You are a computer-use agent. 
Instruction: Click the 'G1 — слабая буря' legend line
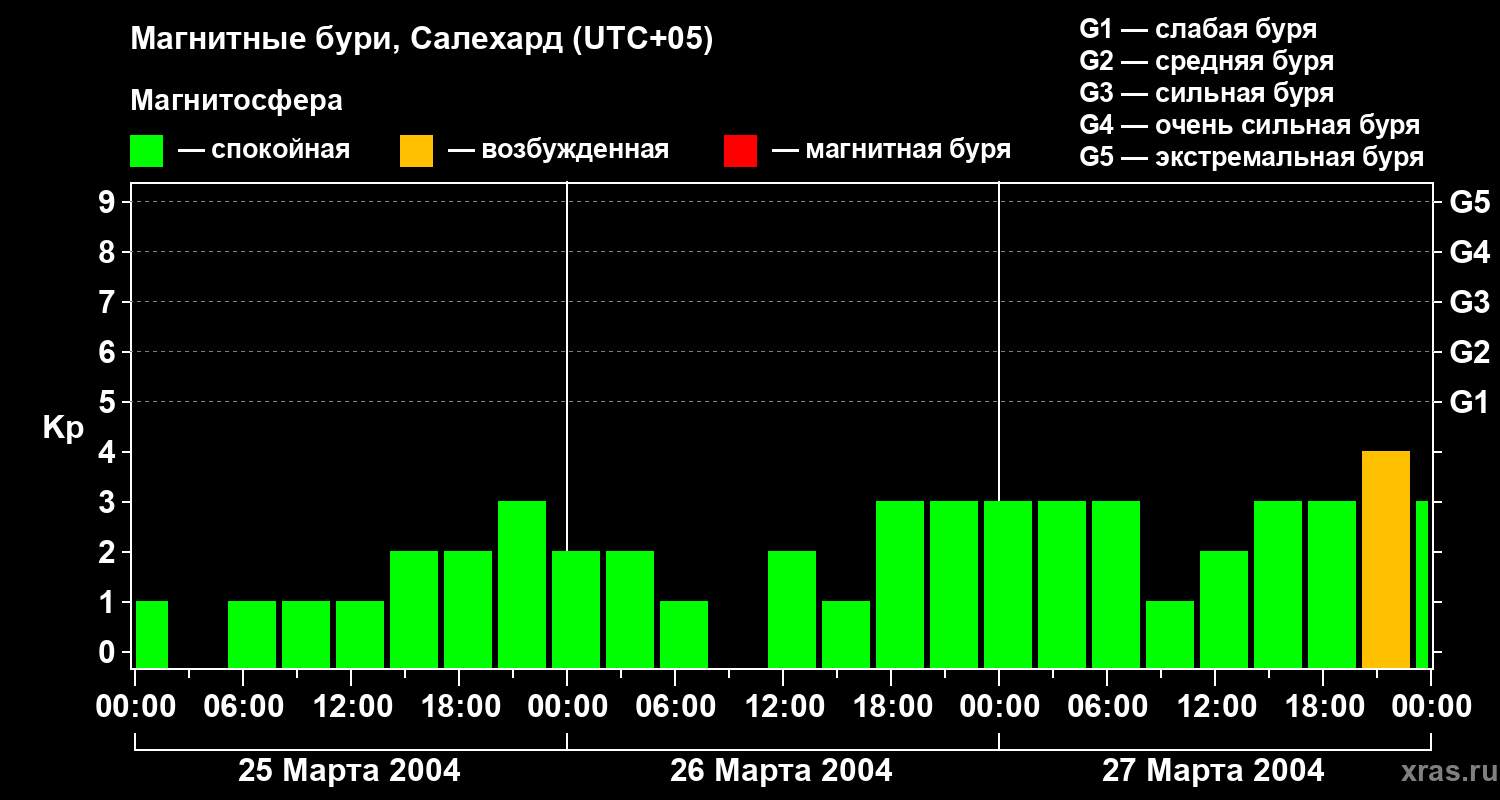pyautogui.click(x=1198, y=29)
